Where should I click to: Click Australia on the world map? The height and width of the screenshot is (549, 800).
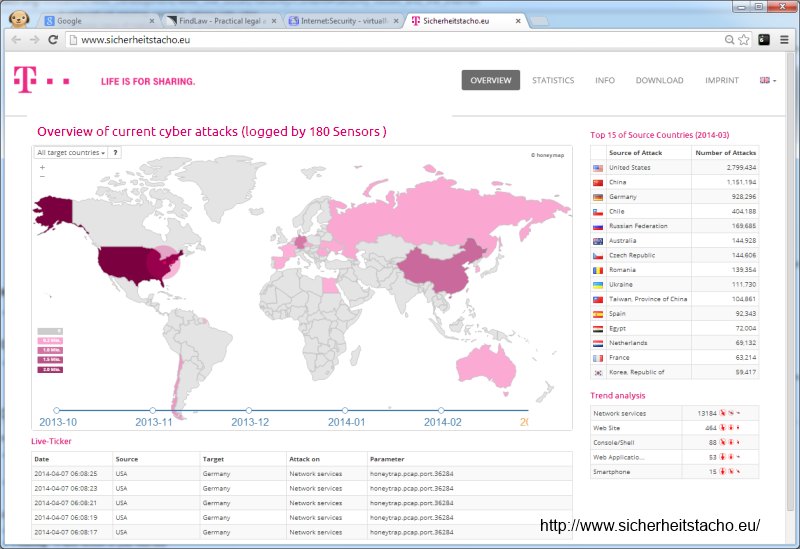484,366
